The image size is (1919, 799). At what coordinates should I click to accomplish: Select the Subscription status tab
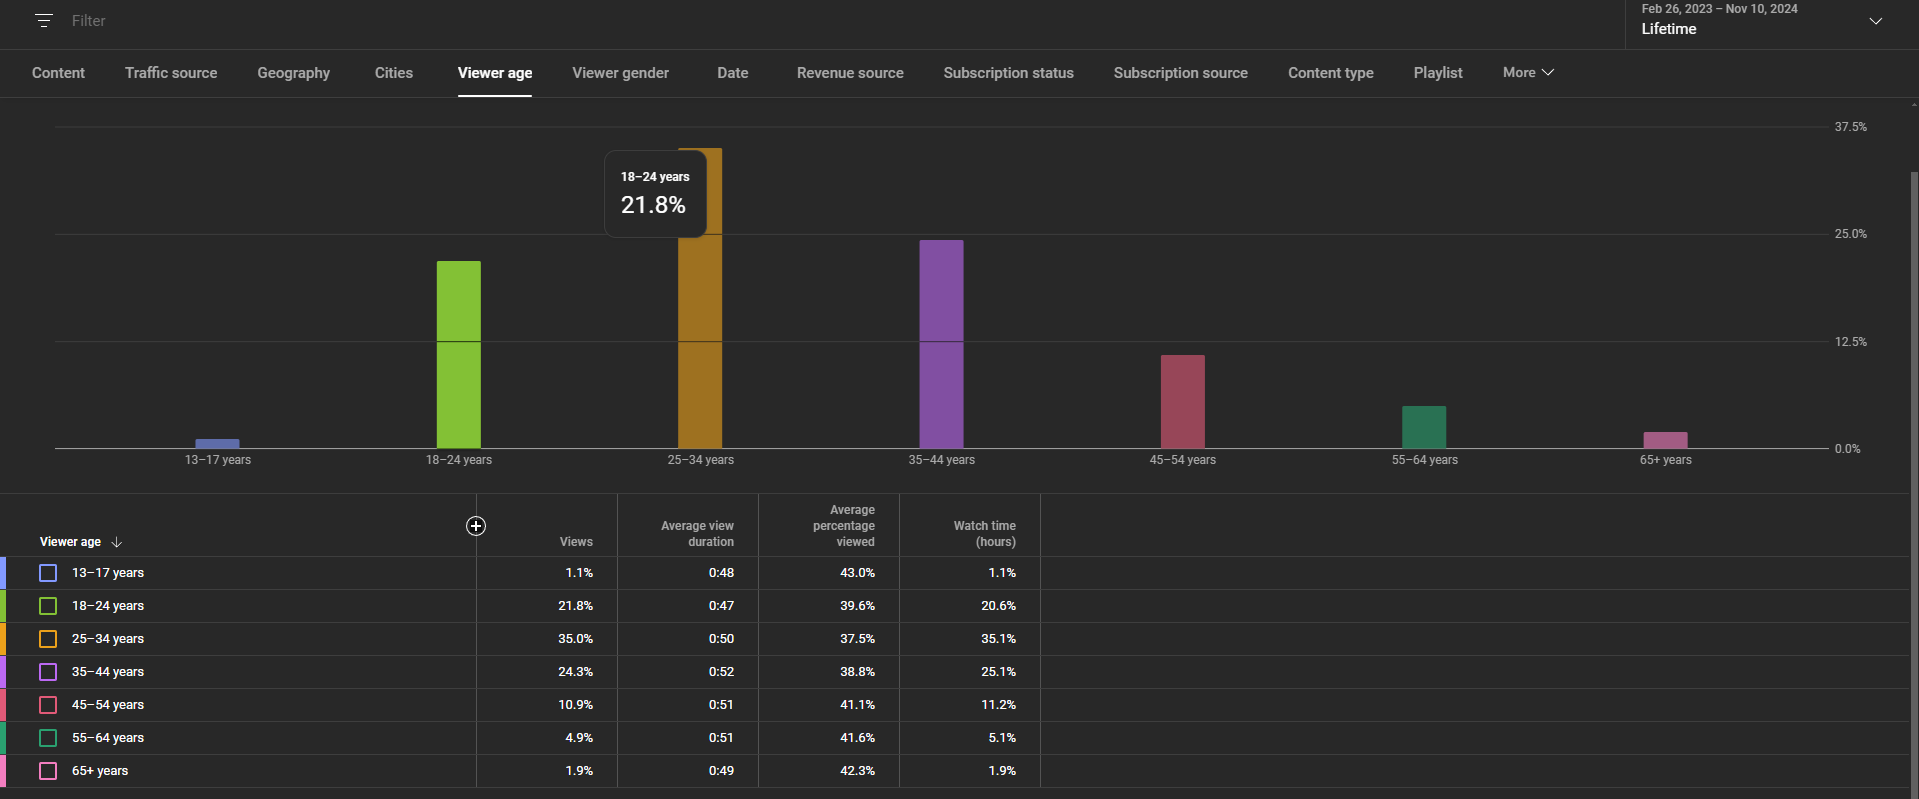click(1008, 73)
